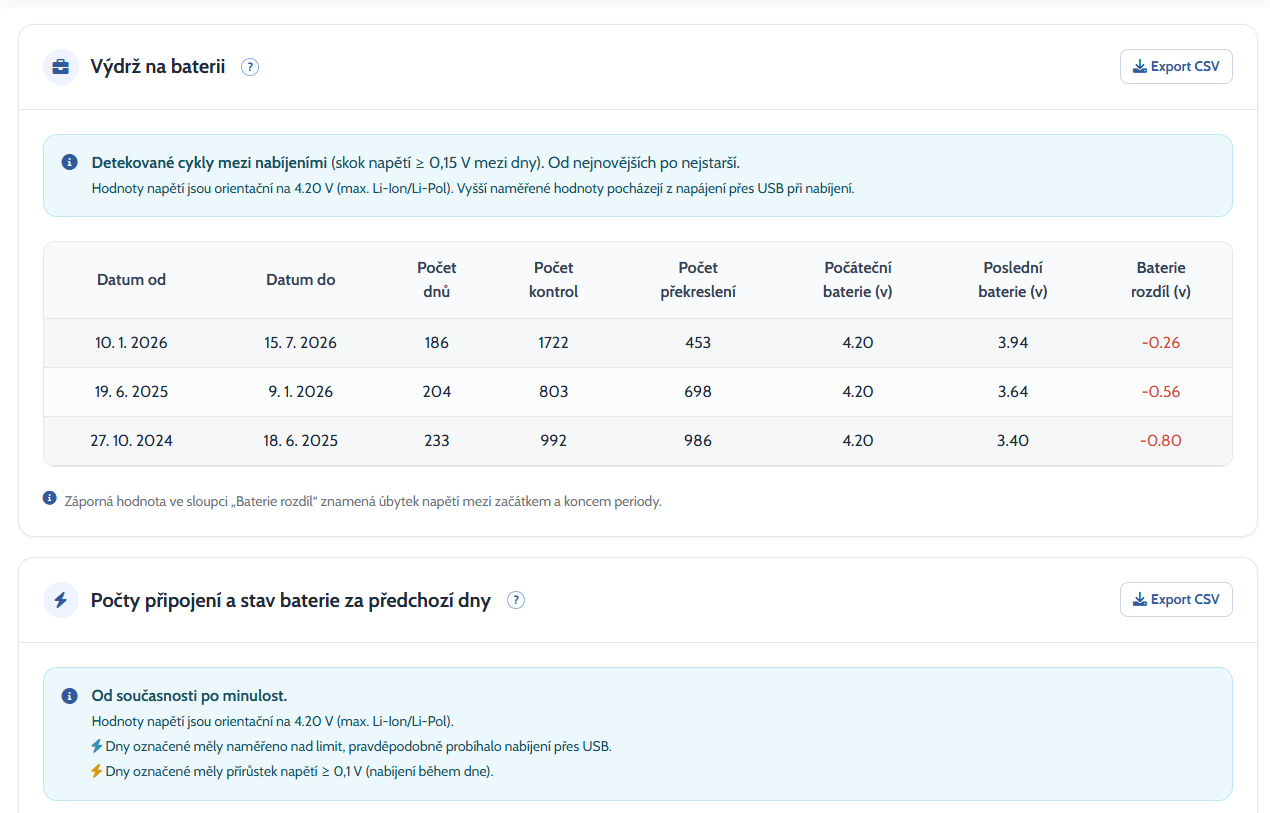The image size is (1270, 813).
Task: Click the orange bolt icon for voltage increase days
Action: point(97,771)
